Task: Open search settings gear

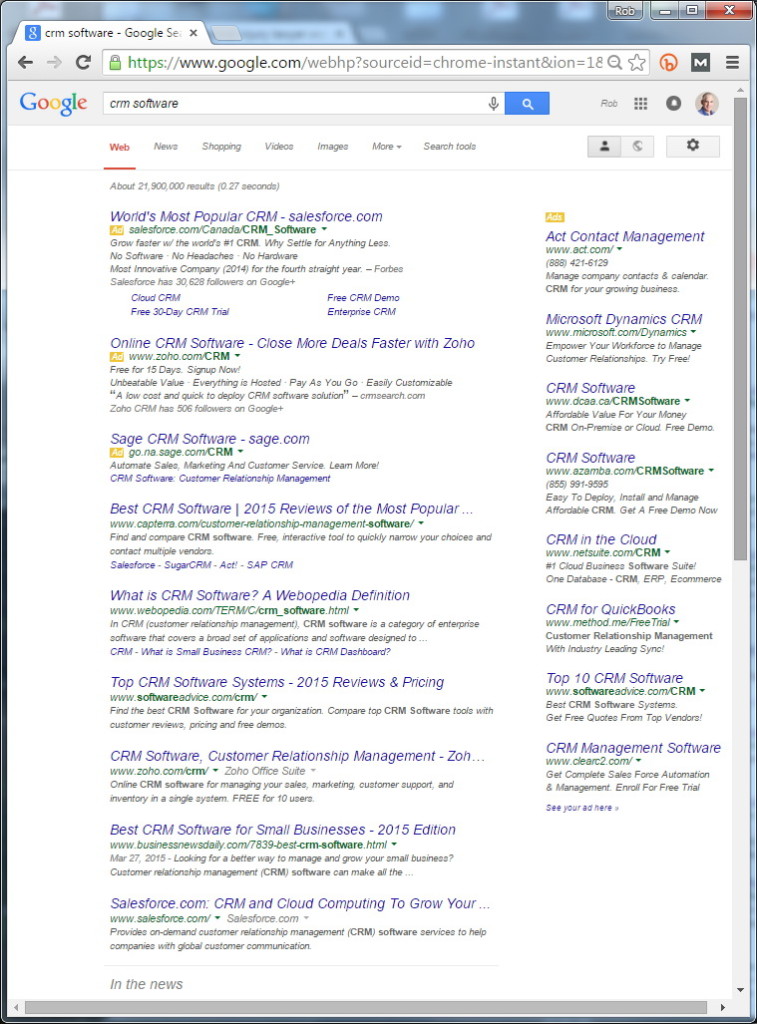Action: pyautogui.click(x=693, y=146)
